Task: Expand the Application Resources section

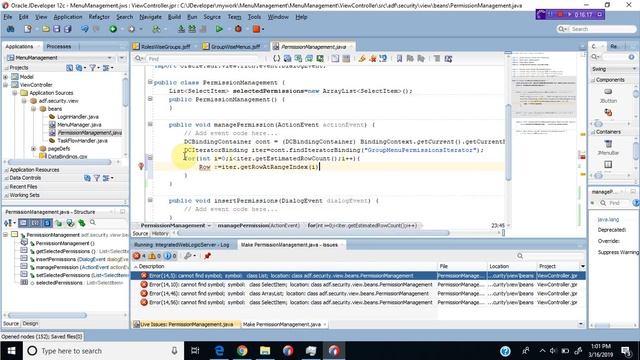Action: click(7, 170)
